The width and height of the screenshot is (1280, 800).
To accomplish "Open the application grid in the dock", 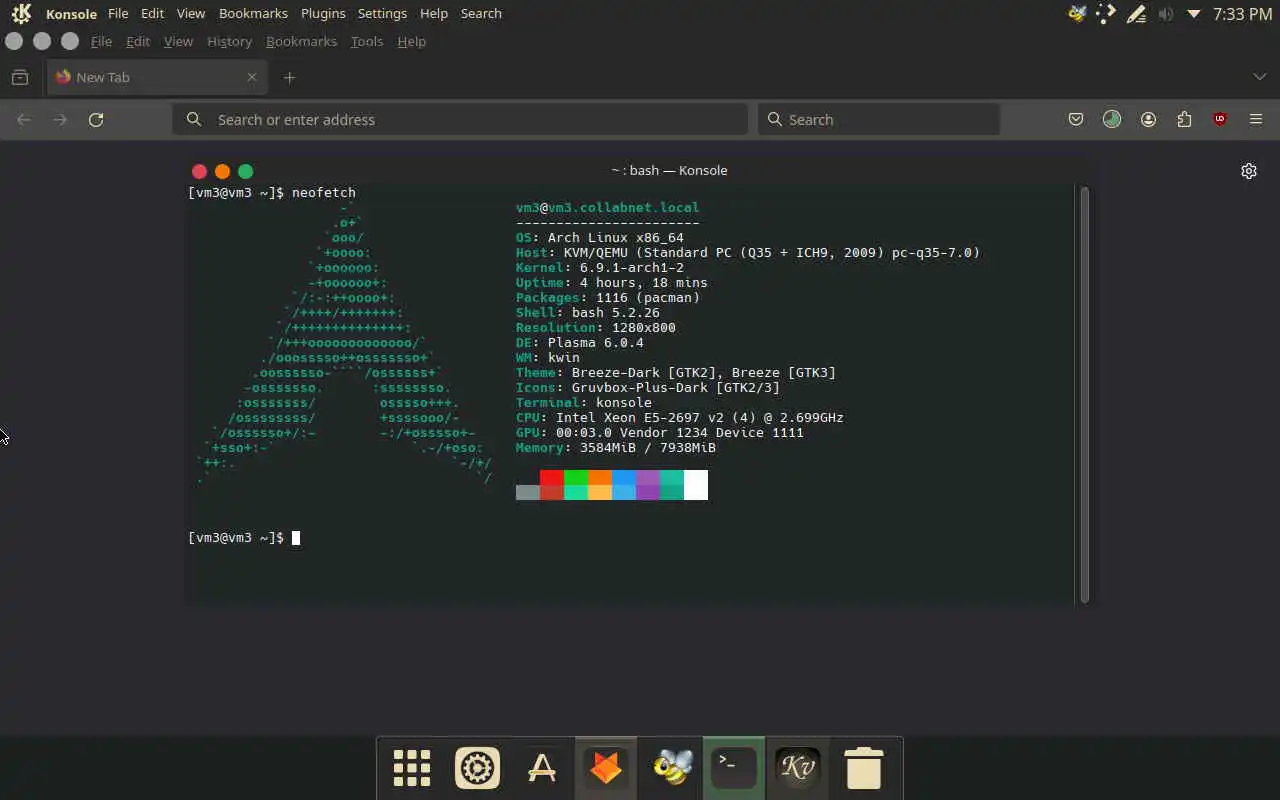I will 411,768.
